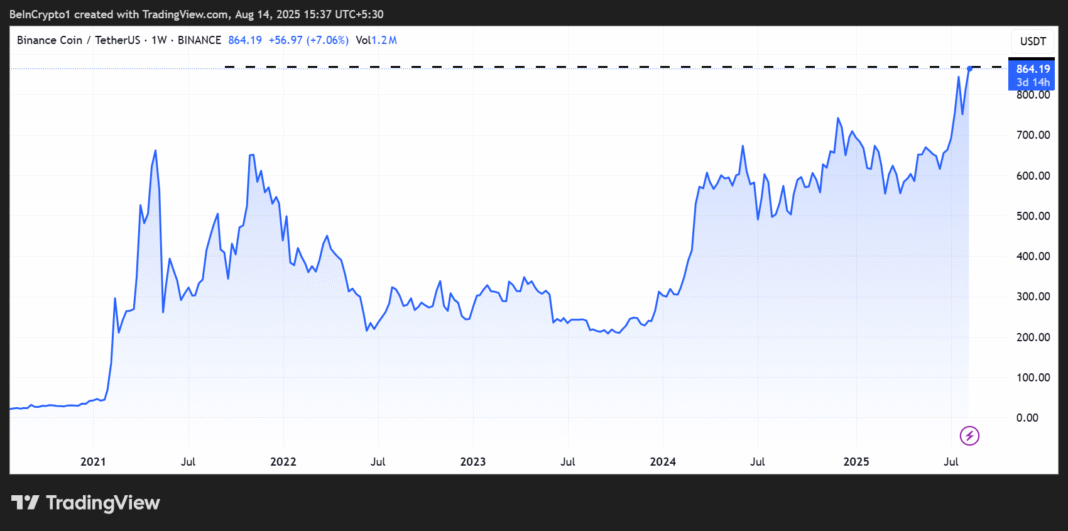Click the 0.00 mark on the price scale
The width and height of the screenshot is (1068, 531).
[1034, 418]
